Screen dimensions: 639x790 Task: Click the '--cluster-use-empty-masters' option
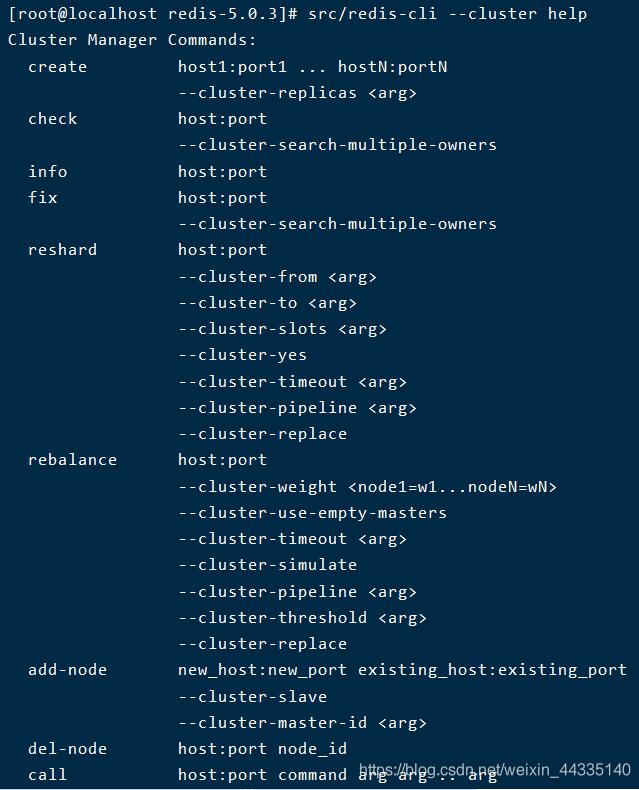tap(312, 513)
